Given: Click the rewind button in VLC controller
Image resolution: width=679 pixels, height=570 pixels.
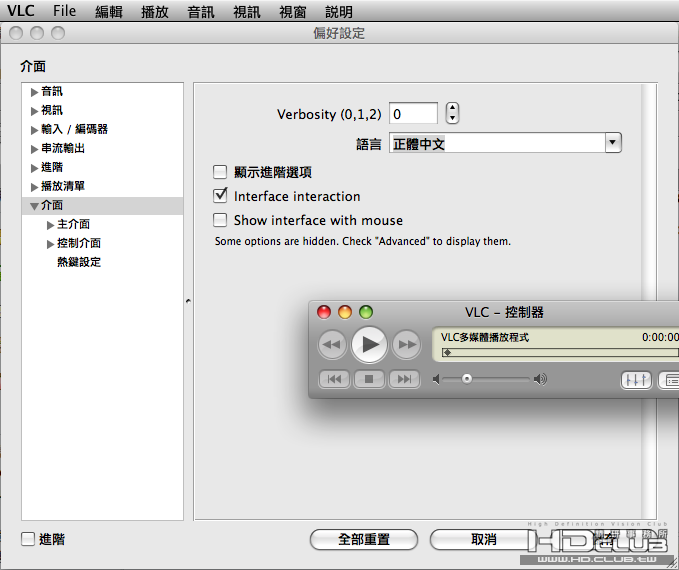Looking at the screenshot, I should point(332,345).
